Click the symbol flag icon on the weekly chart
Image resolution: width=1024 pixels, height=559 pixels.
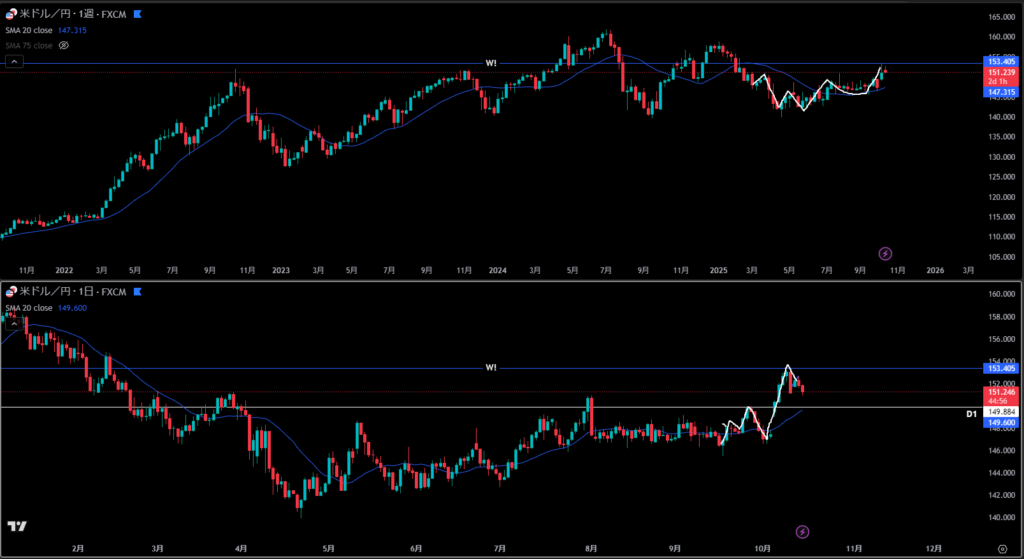coord(137,16)
